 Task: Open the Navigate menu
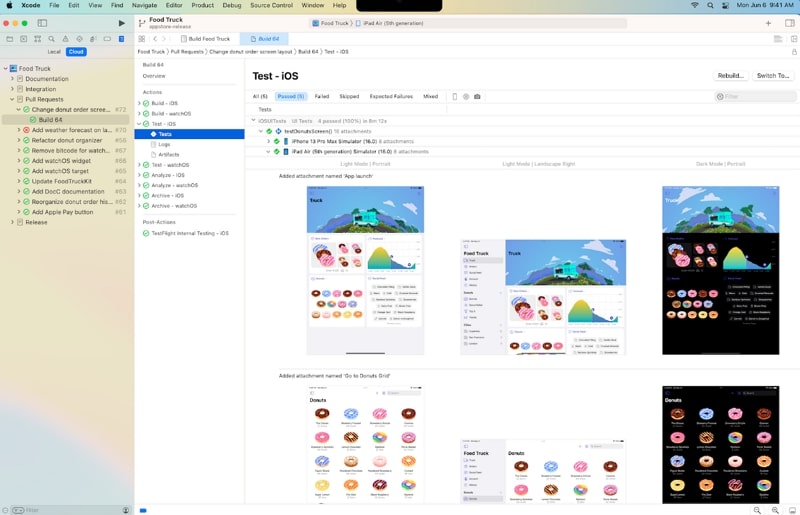tap(144, 5)
